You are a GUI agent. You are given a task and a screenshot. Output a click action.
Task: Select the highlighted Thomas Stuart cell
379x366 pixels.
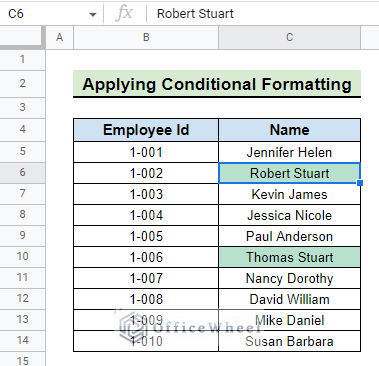click(289, 257)
